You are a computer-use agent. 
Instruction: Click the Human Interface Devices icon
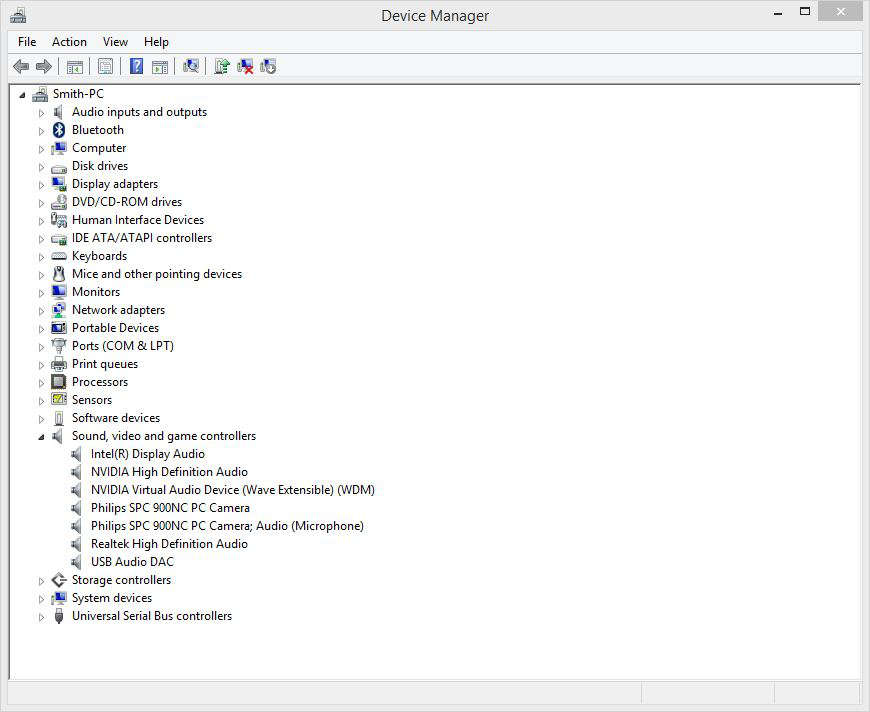(x=59, y=220)
